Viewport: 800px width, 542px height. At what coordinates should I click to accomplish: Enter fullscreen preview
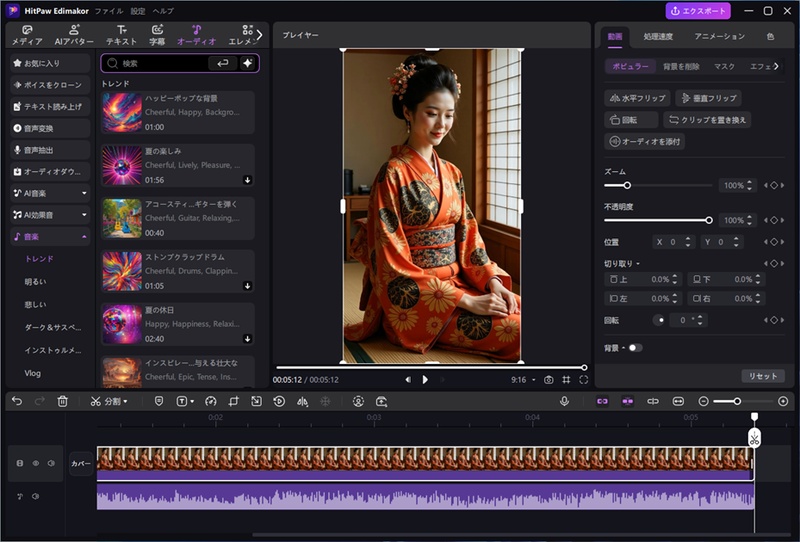coord(584,380)
